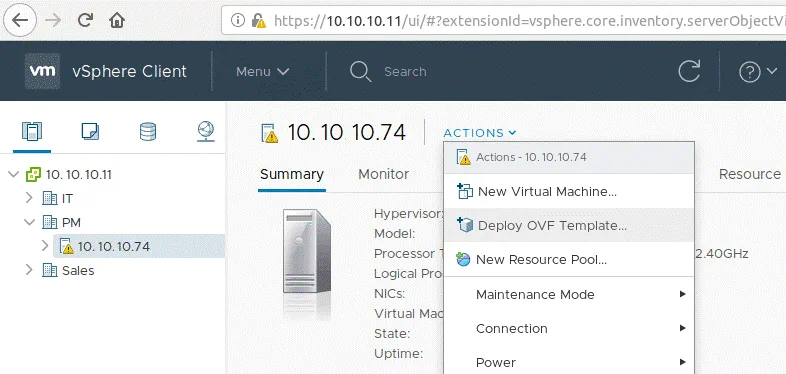The image size is (786, 374).
Task: Select the Hosts and Clusters view icon
Action: pos(32,131)
